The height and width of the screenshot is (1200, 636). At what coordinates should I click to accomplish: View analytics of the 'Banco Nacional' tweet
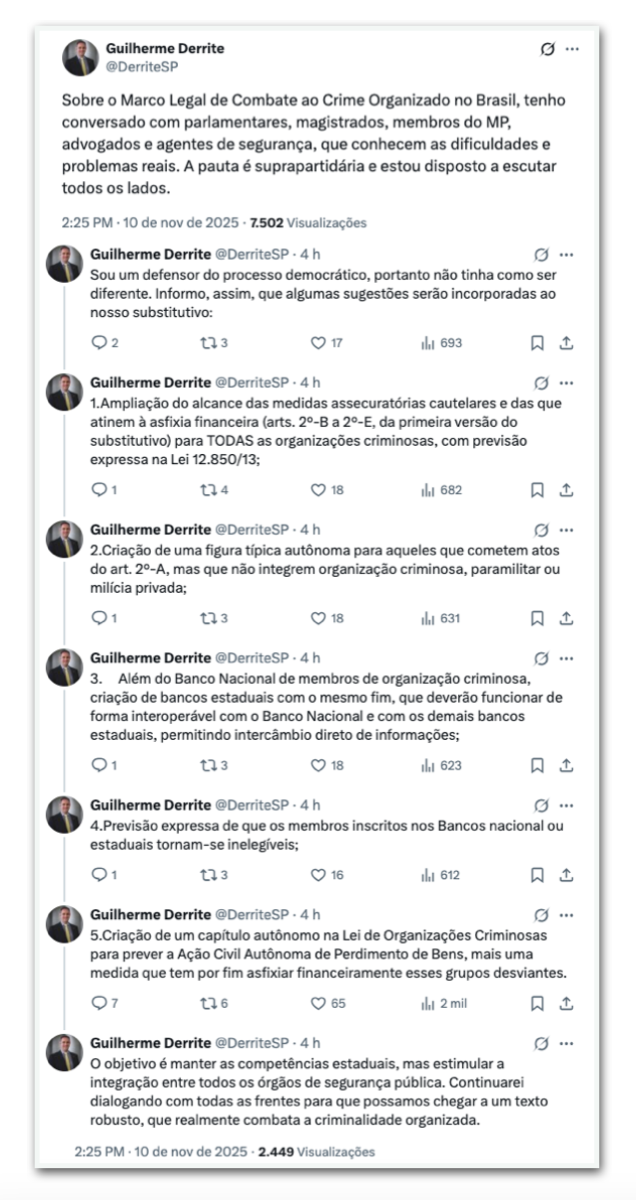pos(429,765)
